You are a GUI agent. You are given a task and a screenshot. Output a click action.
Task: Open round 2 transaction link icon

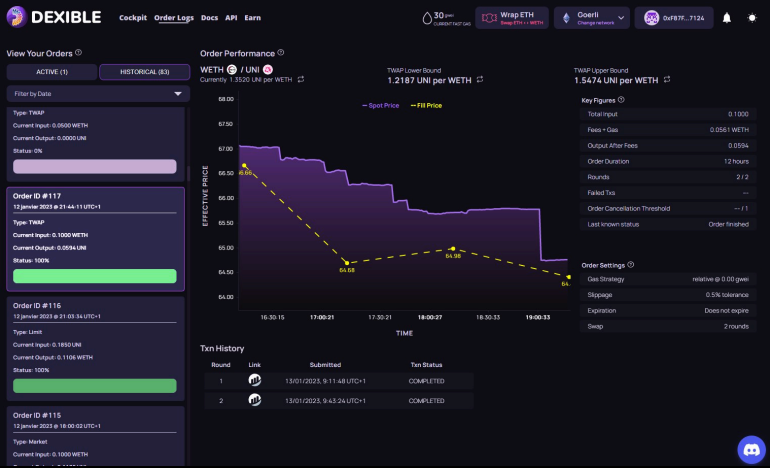[x=254, y=400]
